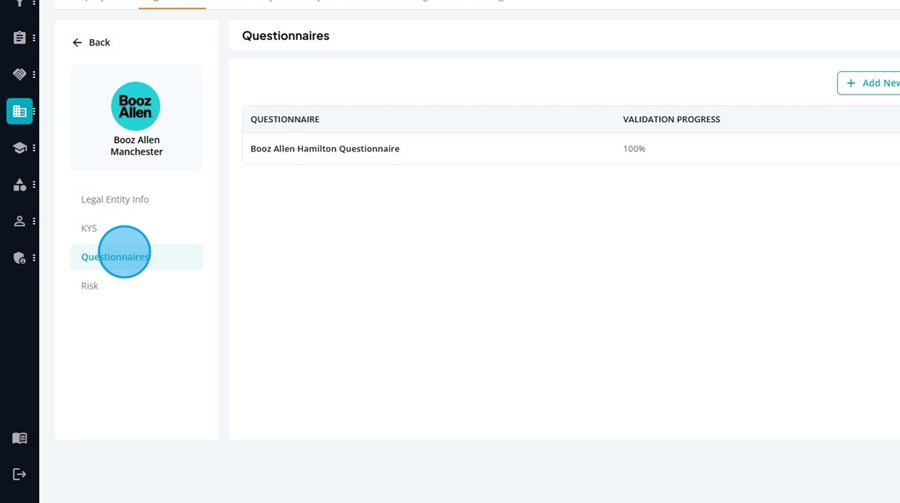Image resolution: width=900 pixels, height=503 pixels.
Task: Click the QUESTIONNAIRE column header
Action: (x=285, y=119)
